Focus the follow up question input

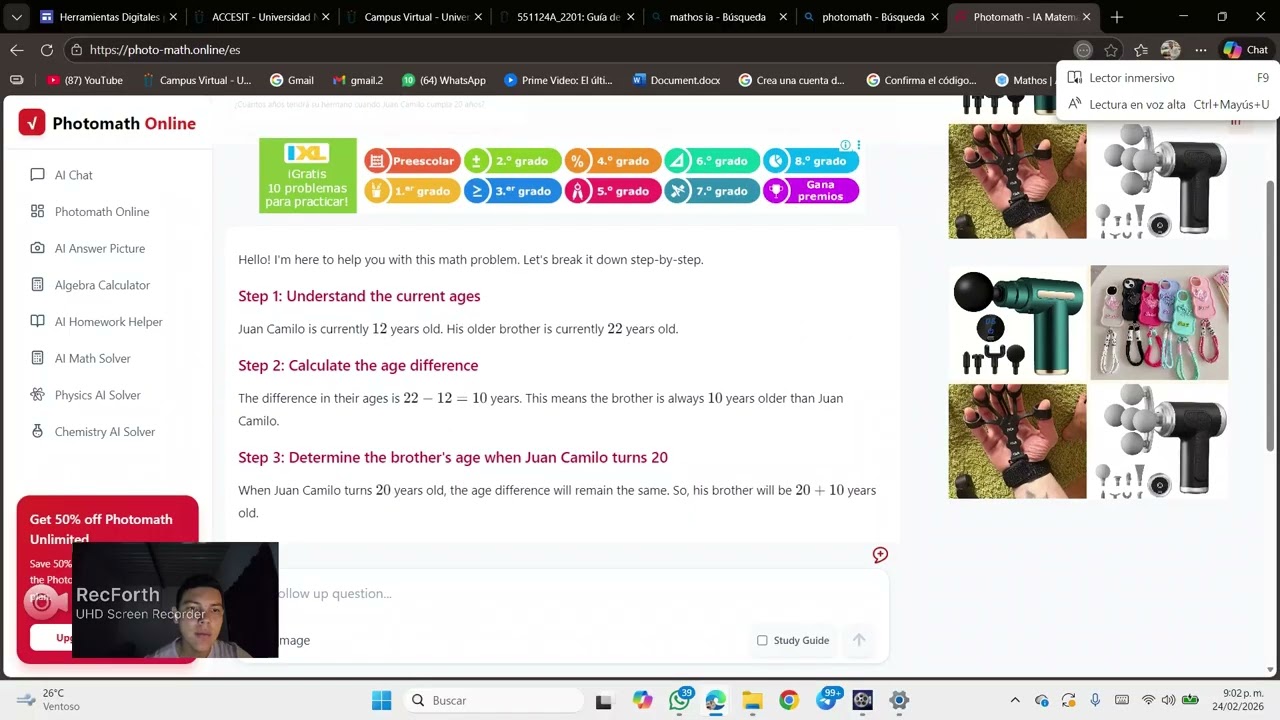560,594
